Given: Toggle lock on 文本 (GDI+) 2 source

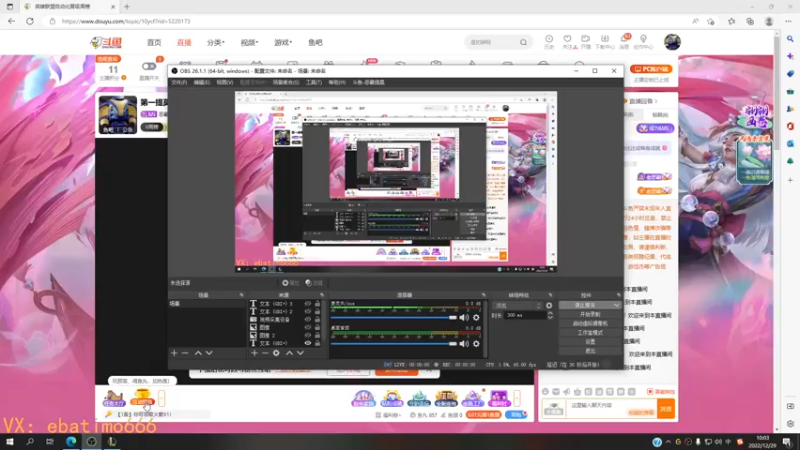Looking at the screenshot, I should click(x=317, y=311).
